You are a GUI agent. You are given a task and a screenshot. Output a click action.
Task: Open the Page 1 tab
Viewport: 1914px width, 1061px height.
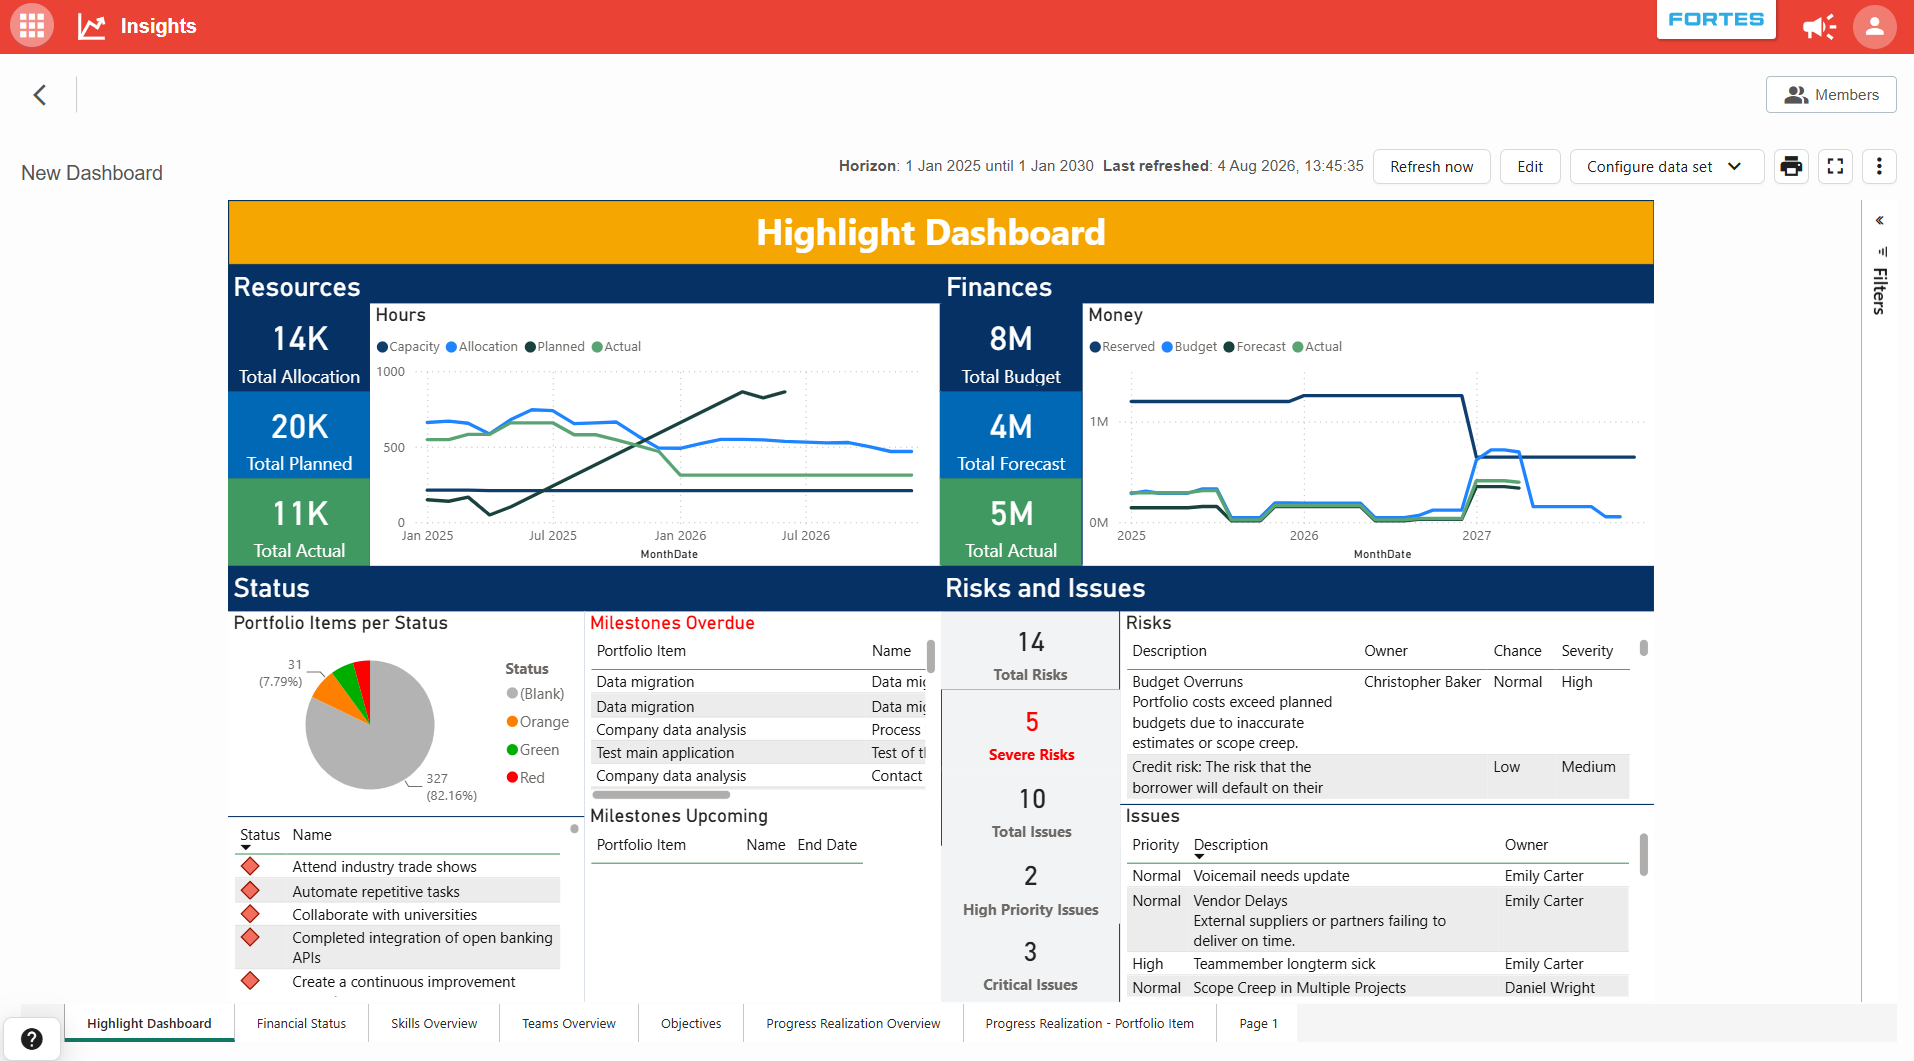point(1258,1023)
